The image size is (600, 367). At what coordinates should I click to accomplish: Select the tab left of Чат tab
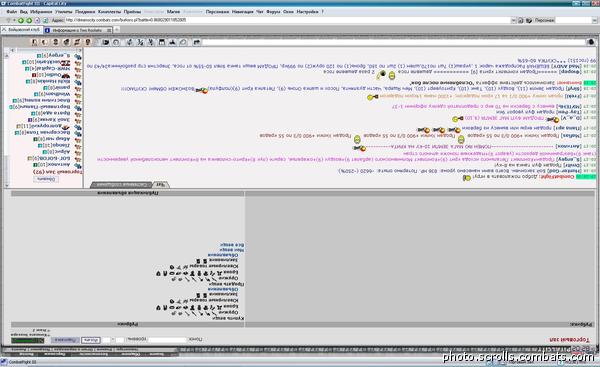(x=122, y=185)
